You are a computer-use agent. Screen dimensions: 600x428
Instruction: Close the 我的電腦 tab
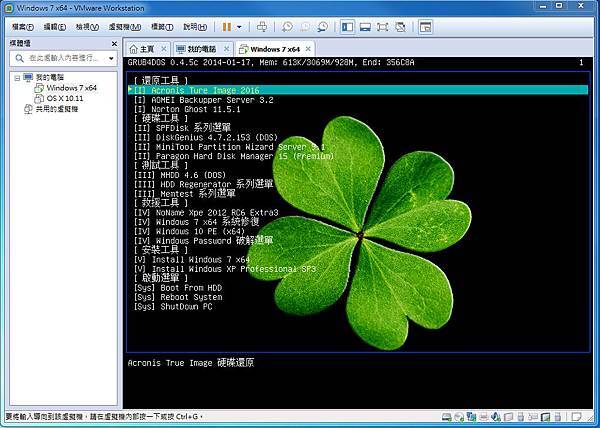click(227, 49)
